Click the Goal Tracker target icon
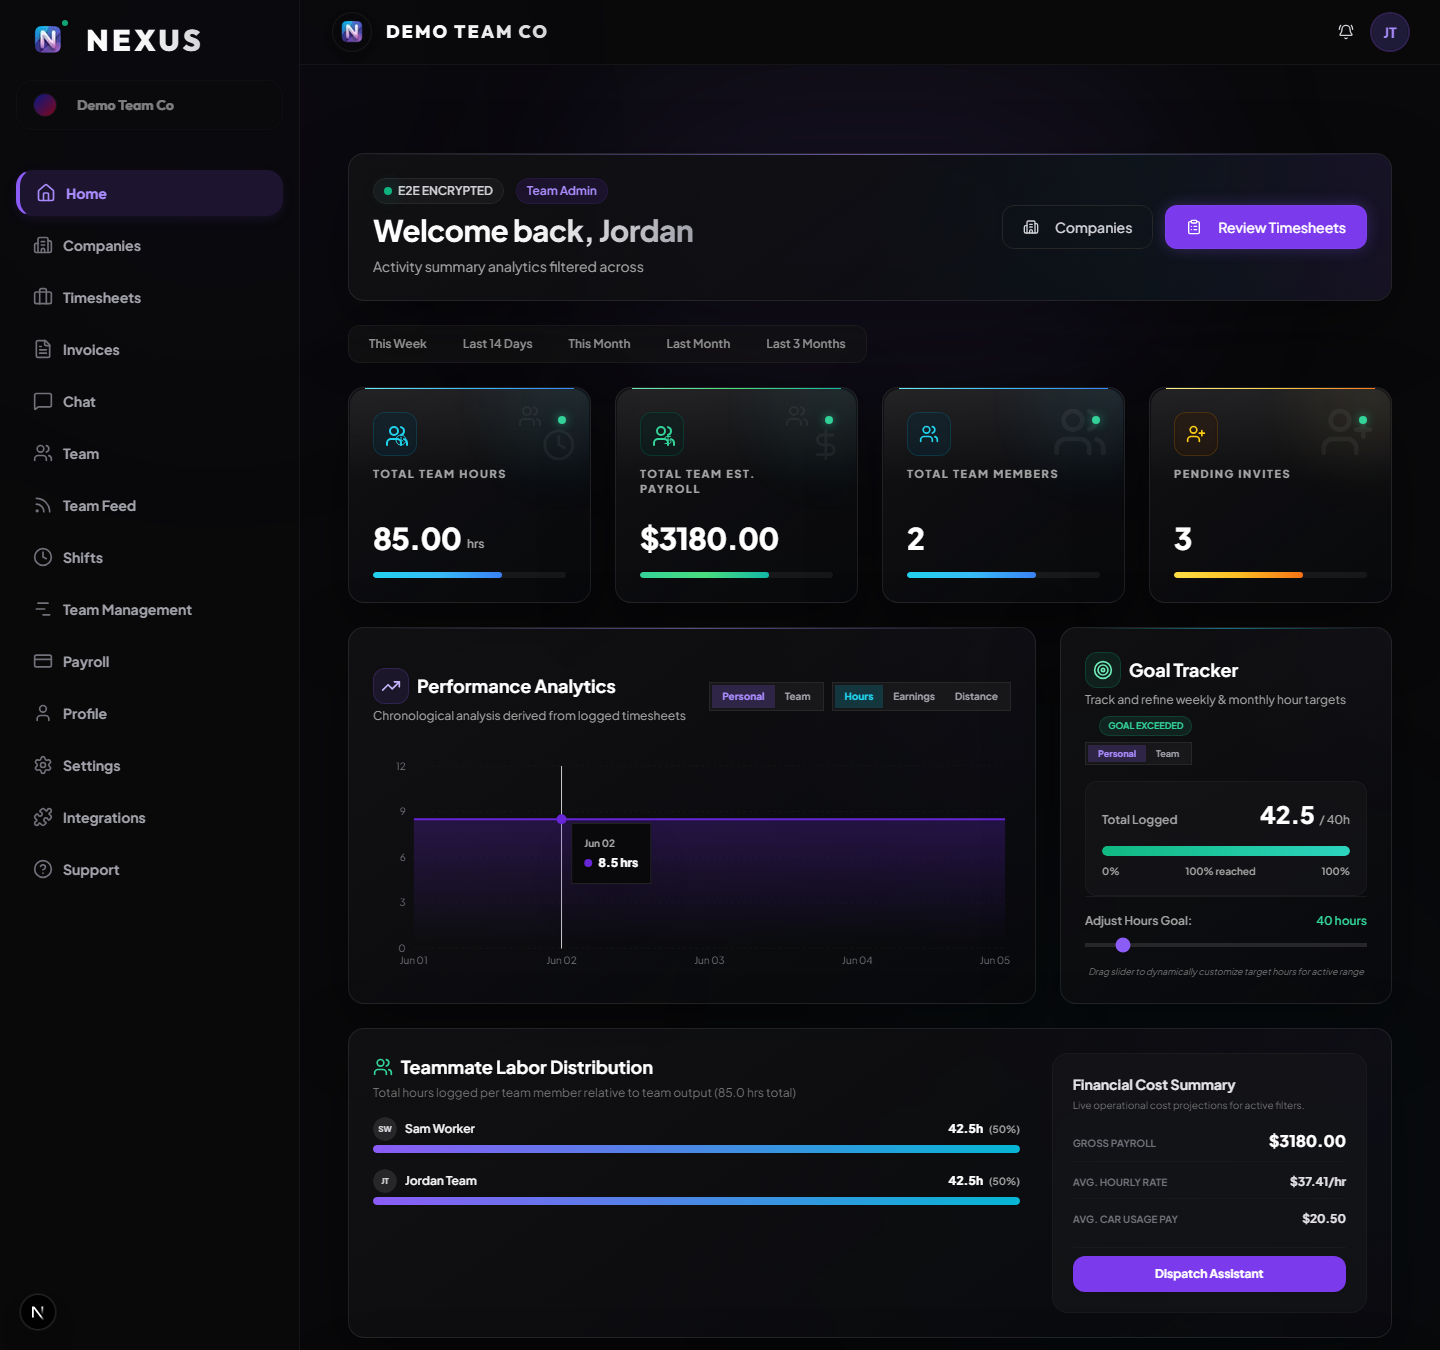 (x=1103, y=670)
